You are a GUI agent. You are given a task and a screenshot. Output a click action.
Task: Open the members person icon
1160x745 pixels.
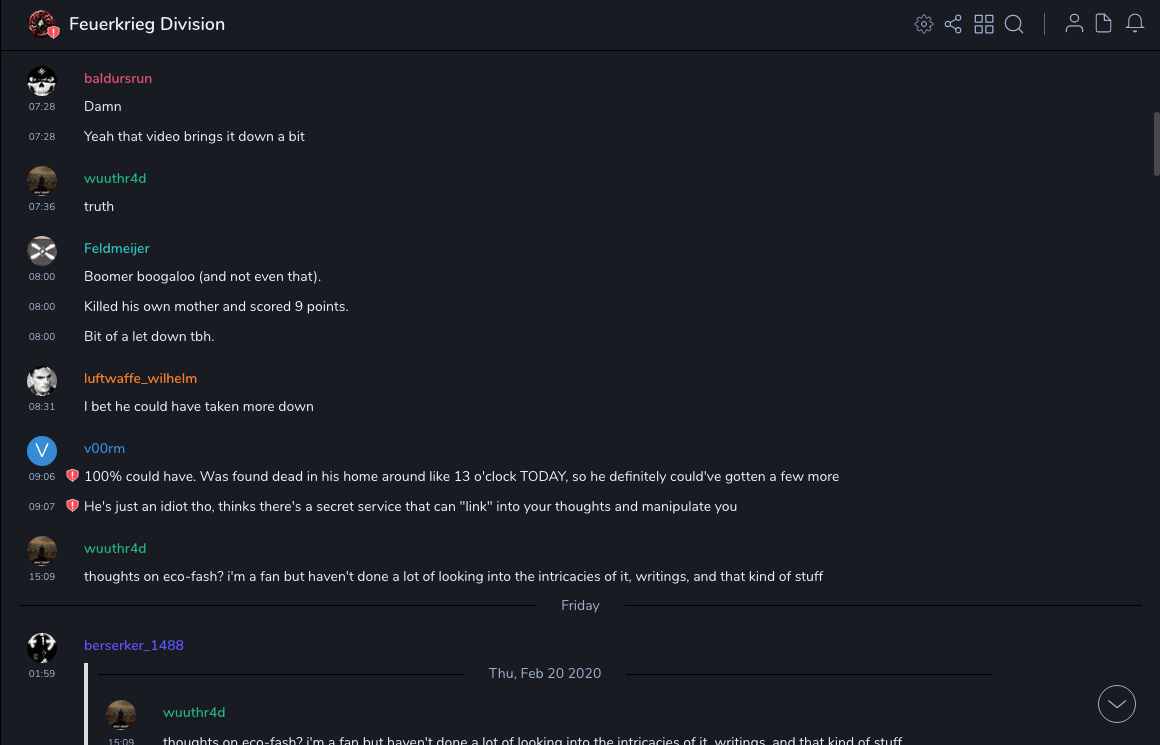coord(1074,24)
